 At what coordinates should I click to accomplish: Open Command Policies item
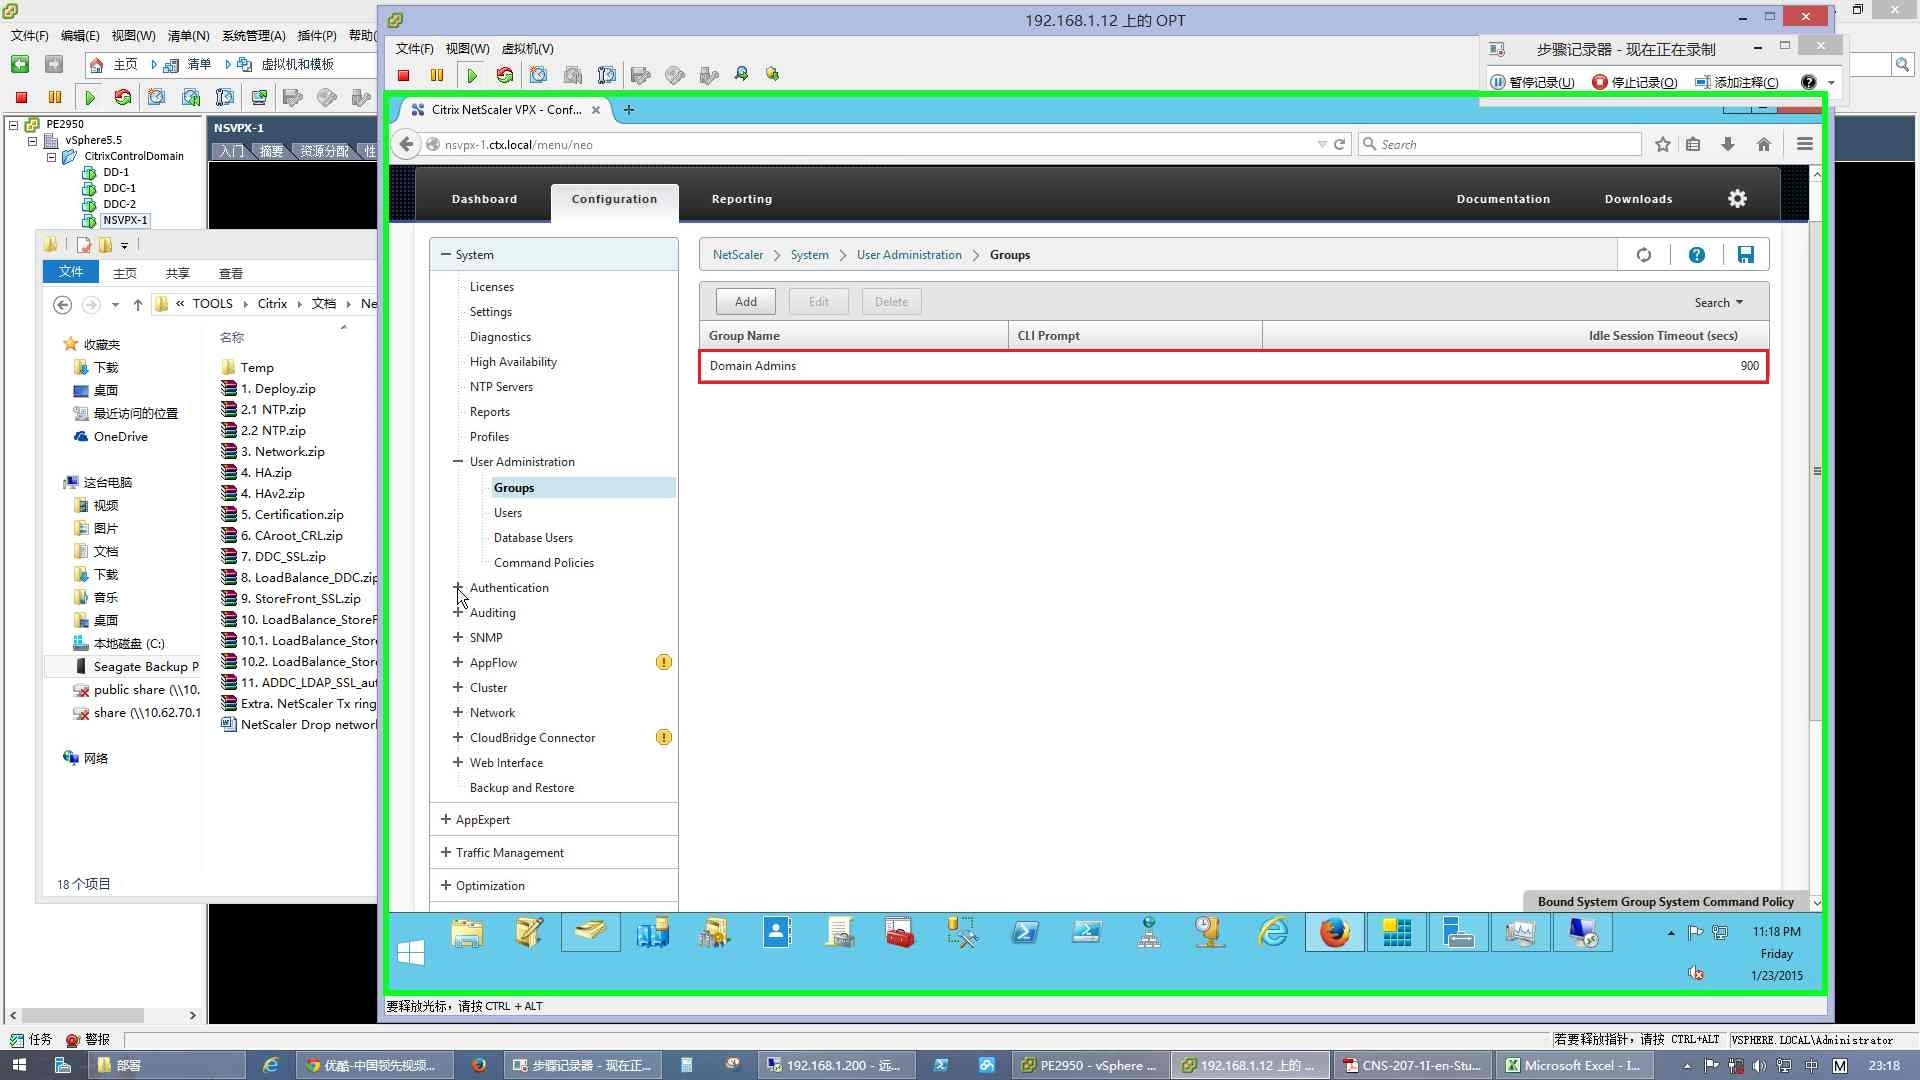544,563
